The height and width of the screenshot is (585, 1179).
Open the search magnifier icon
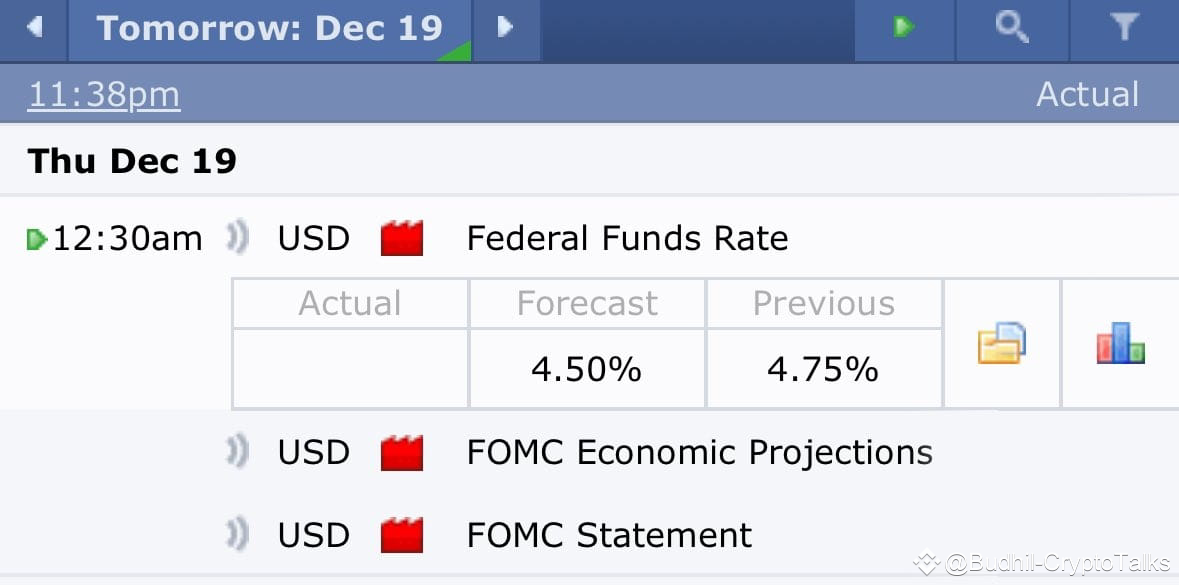(1012, 28)
